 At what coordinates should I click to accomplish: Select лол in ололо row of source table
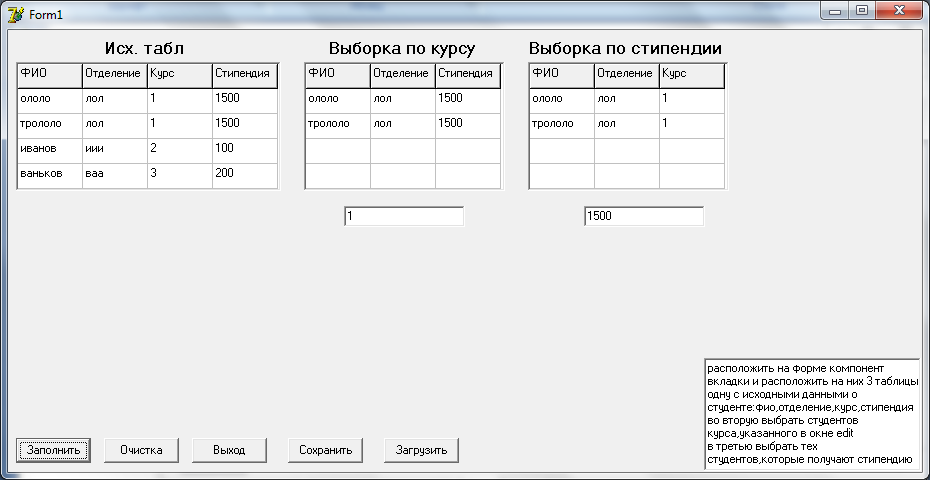pyautogui.click(x=115, y=101)
